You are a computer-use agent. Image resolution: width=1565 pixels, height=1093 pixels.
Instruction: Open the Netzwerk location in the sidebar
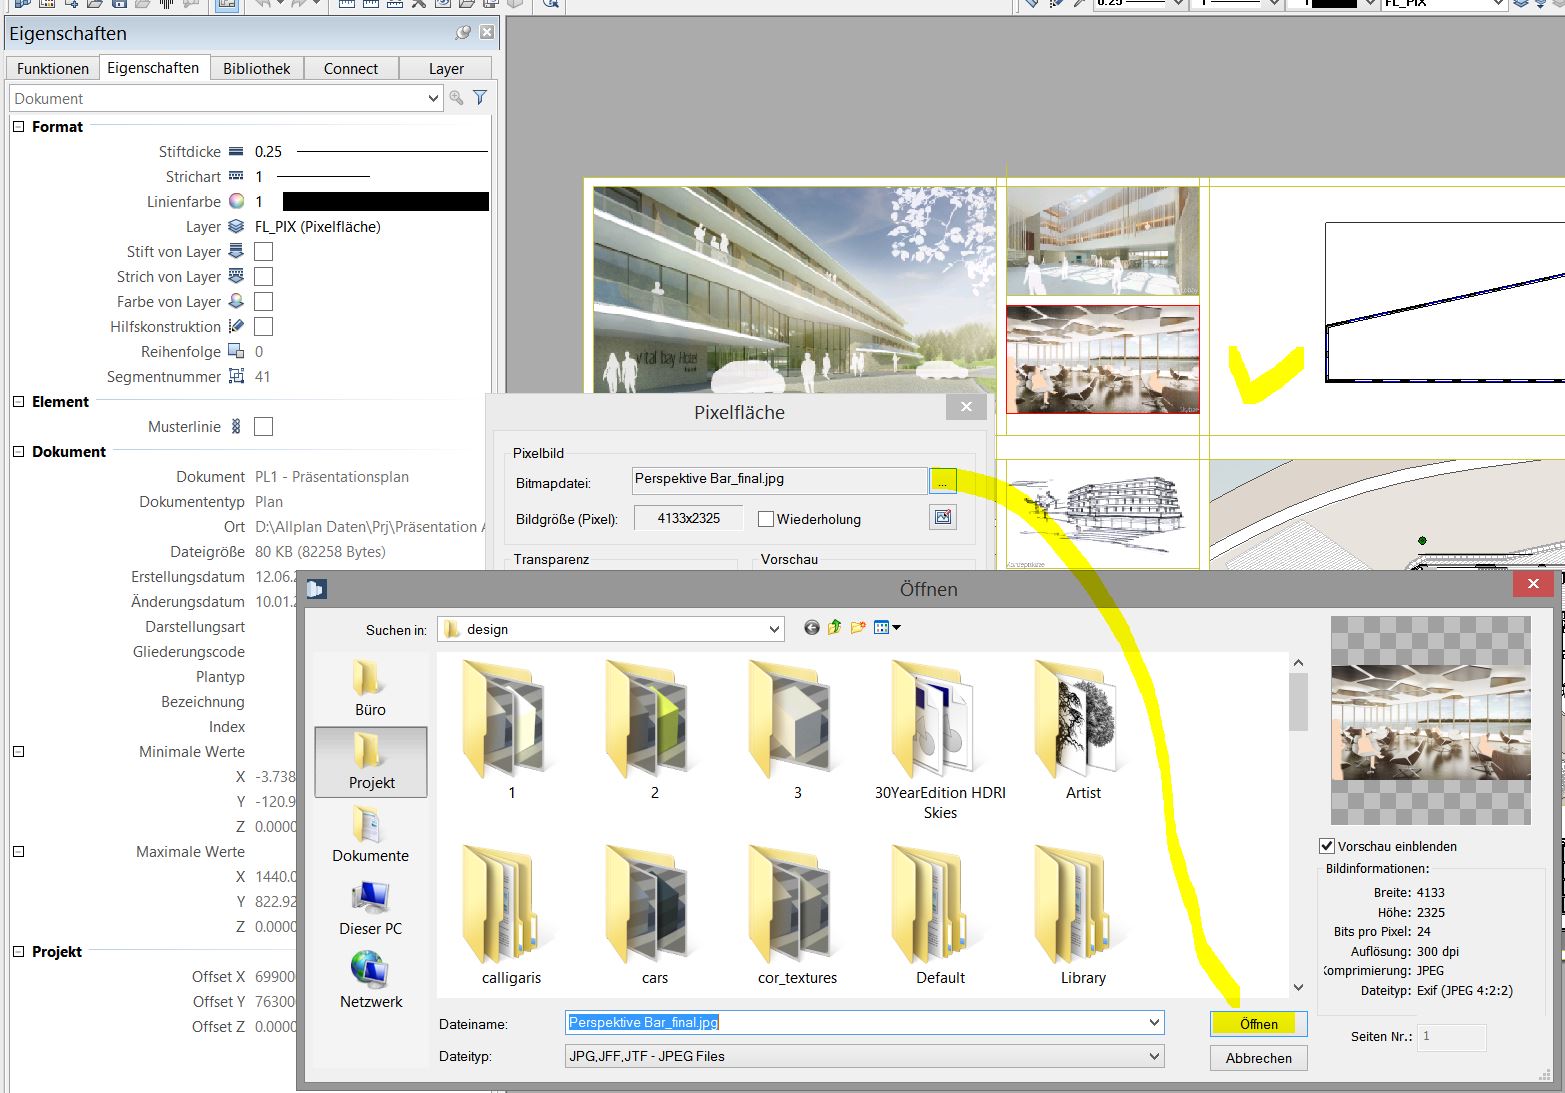coord(370,980)
